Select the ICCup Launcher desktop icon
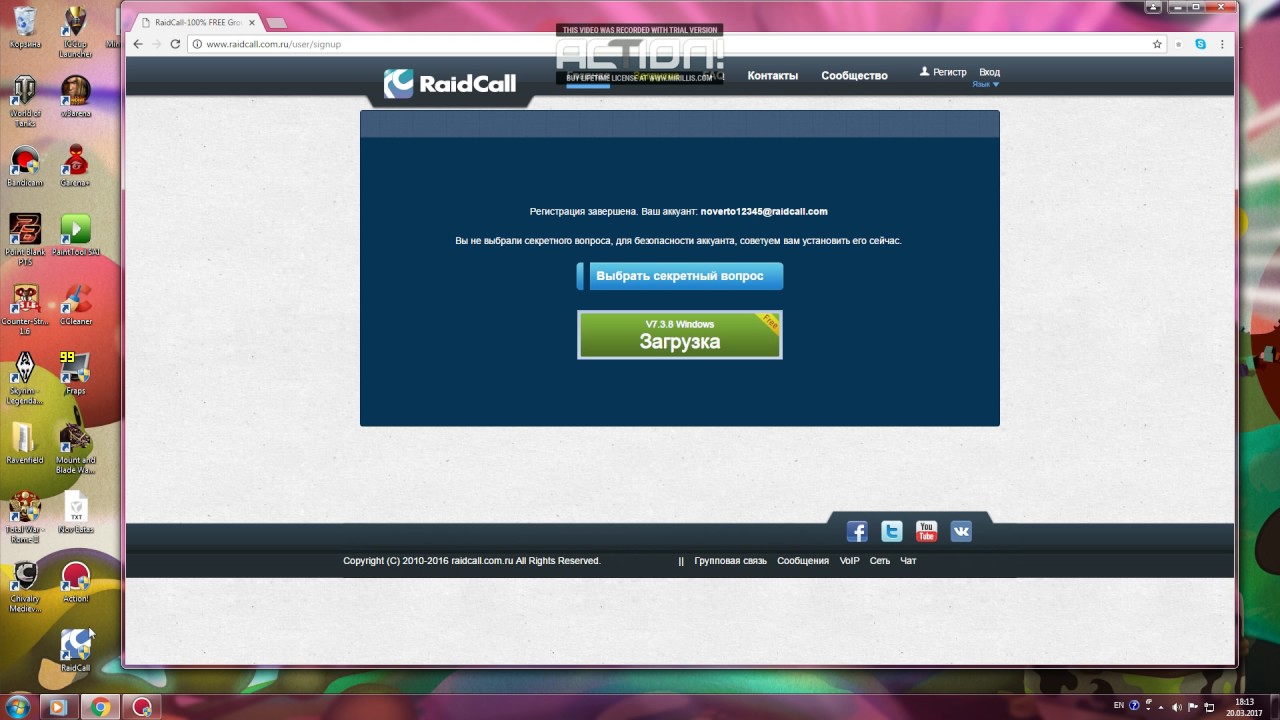This screenshot has width=1280, height=720. click(75, 32)
